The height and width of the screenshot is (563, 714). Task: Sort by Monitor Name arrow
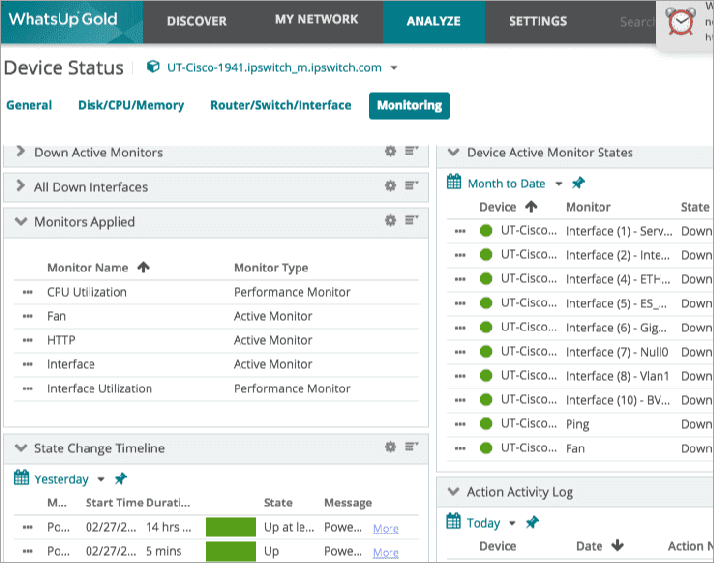coord(143,267)
